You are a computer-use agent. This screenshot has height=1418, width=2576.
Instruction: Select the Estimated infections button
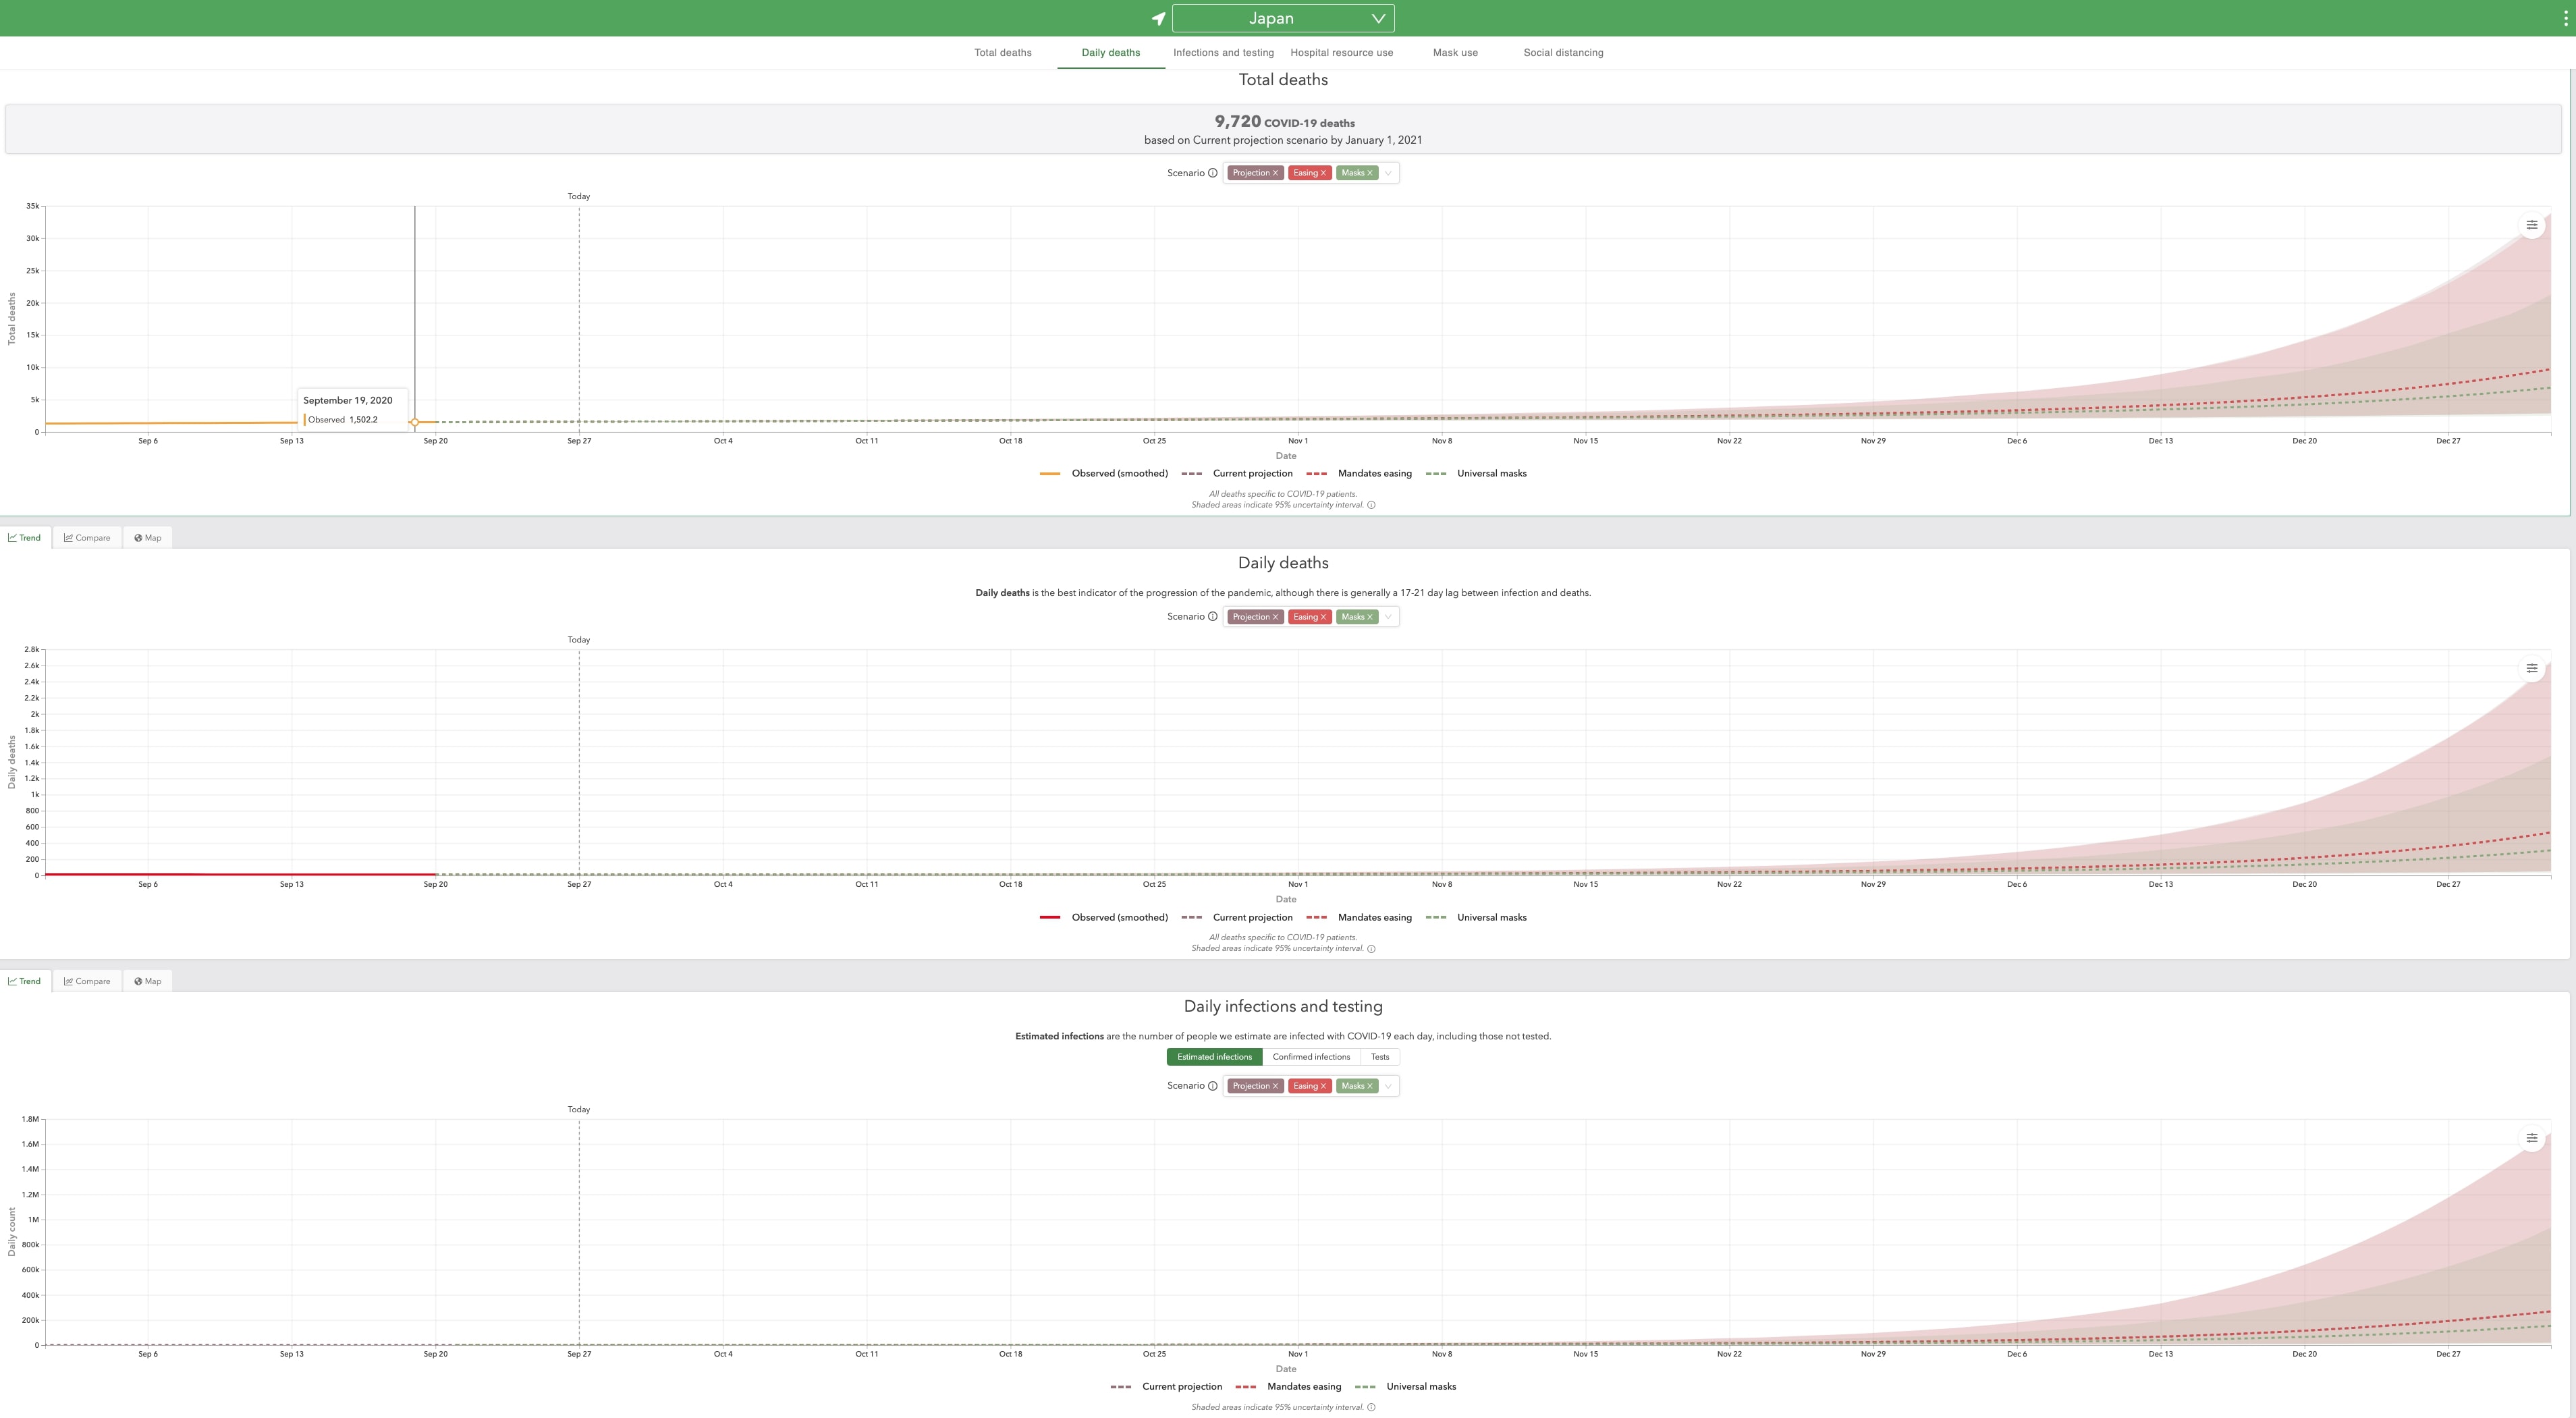point(1214,1057)
